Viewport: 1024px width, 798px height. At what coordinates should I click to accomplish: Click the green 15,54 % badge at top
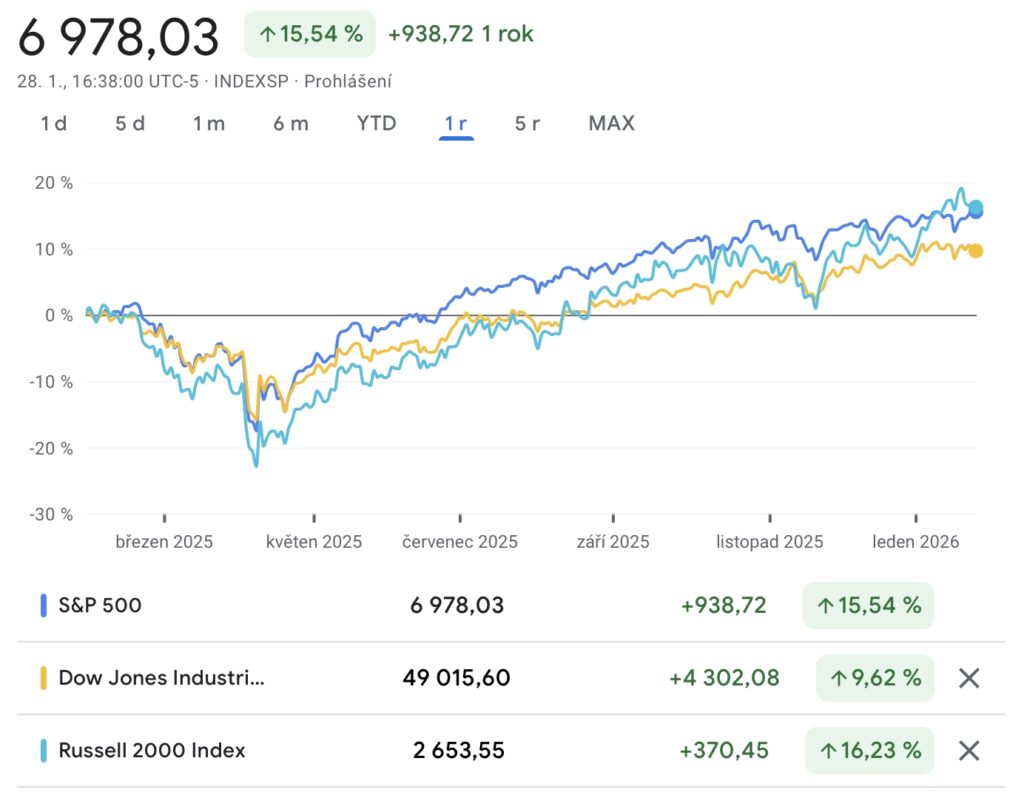[x=310, y=34]
